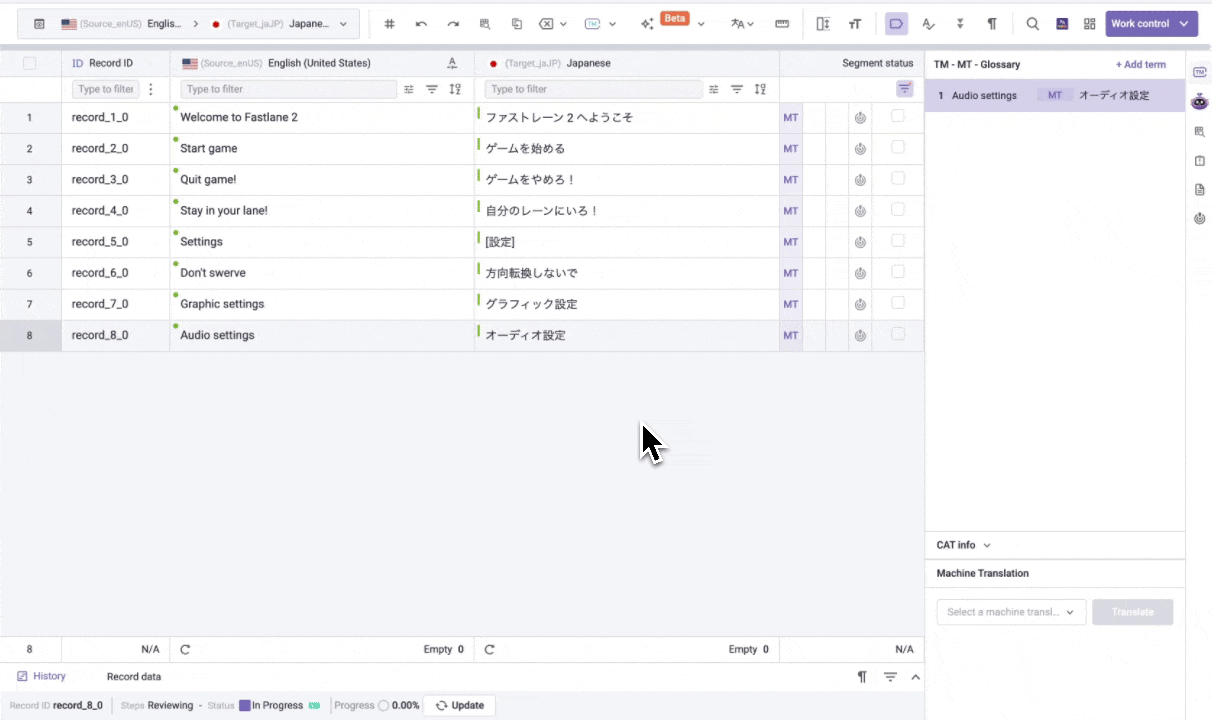Screen dimensions: 1212x720
Task: Open the History tab
Action: 41,676
